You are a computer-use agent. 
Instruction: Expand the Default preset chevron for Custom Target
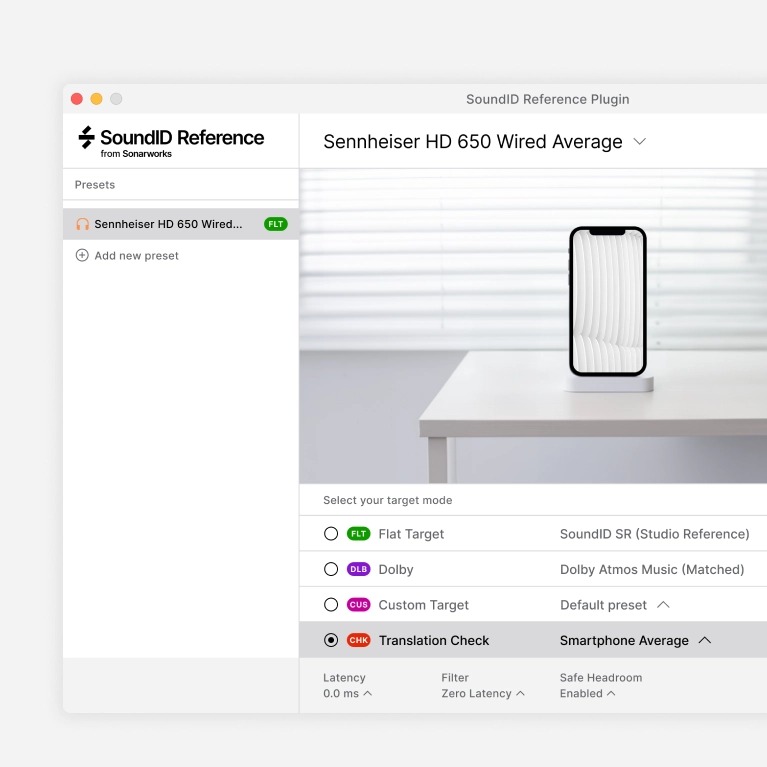(x=663, y=605)
